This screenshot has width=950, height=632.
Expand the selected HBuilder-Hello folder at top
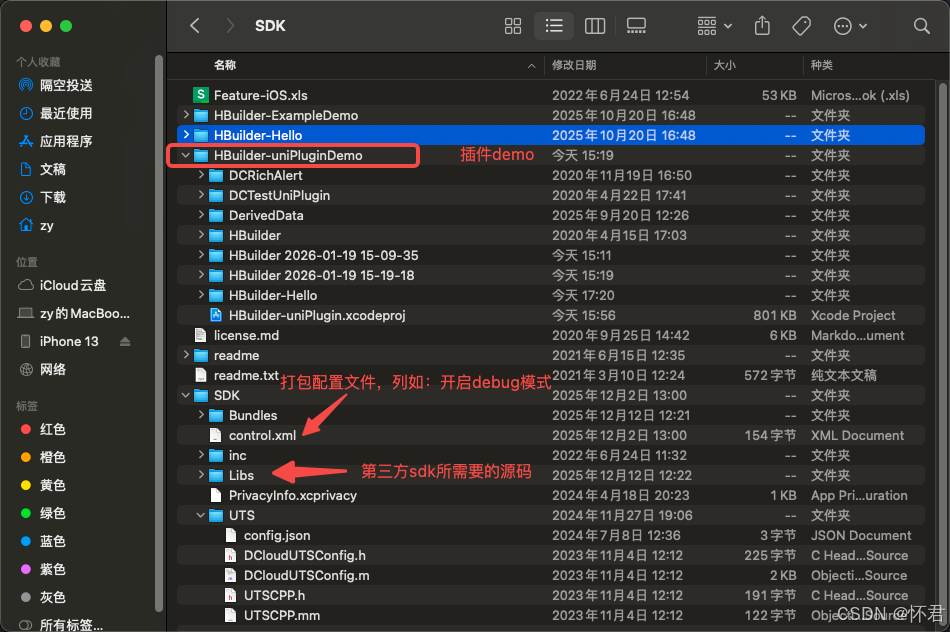coord(185,135)
